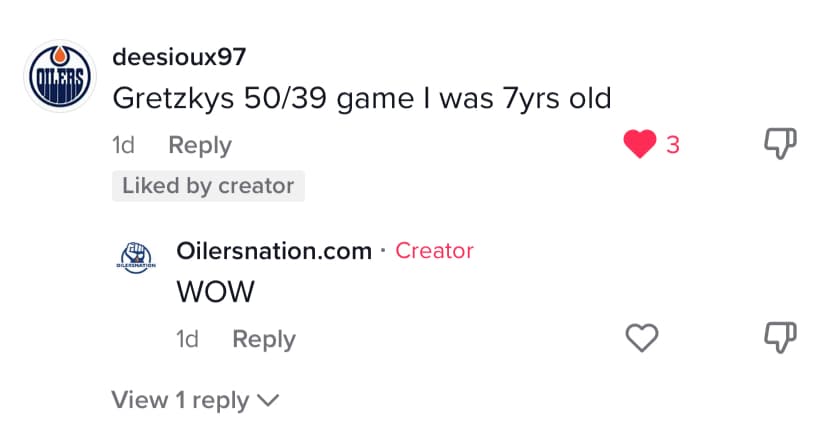Select the WOW reply text

215,292
